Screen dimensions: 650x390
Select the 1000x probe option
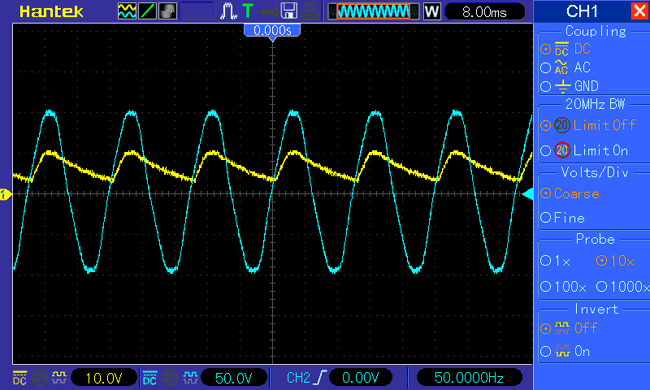pyautogui.click(x=623, y=286)
